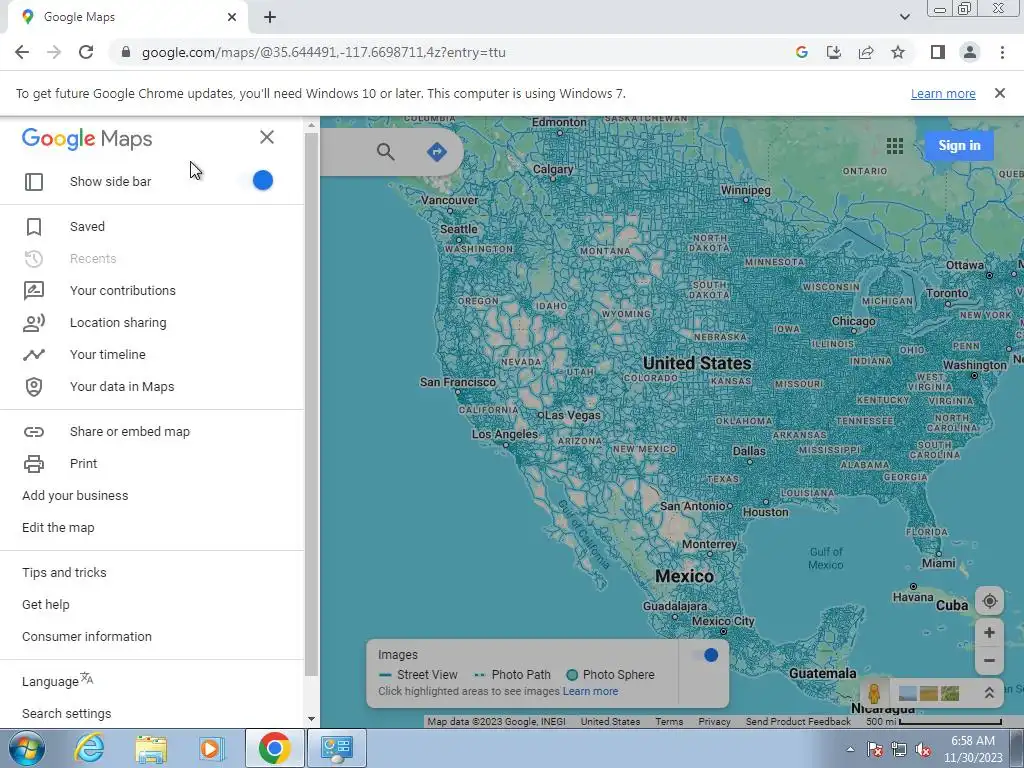Viewport: 1024px width, 768px height.
Task: Click the install app icon in address bar
Action: (834, 52)
